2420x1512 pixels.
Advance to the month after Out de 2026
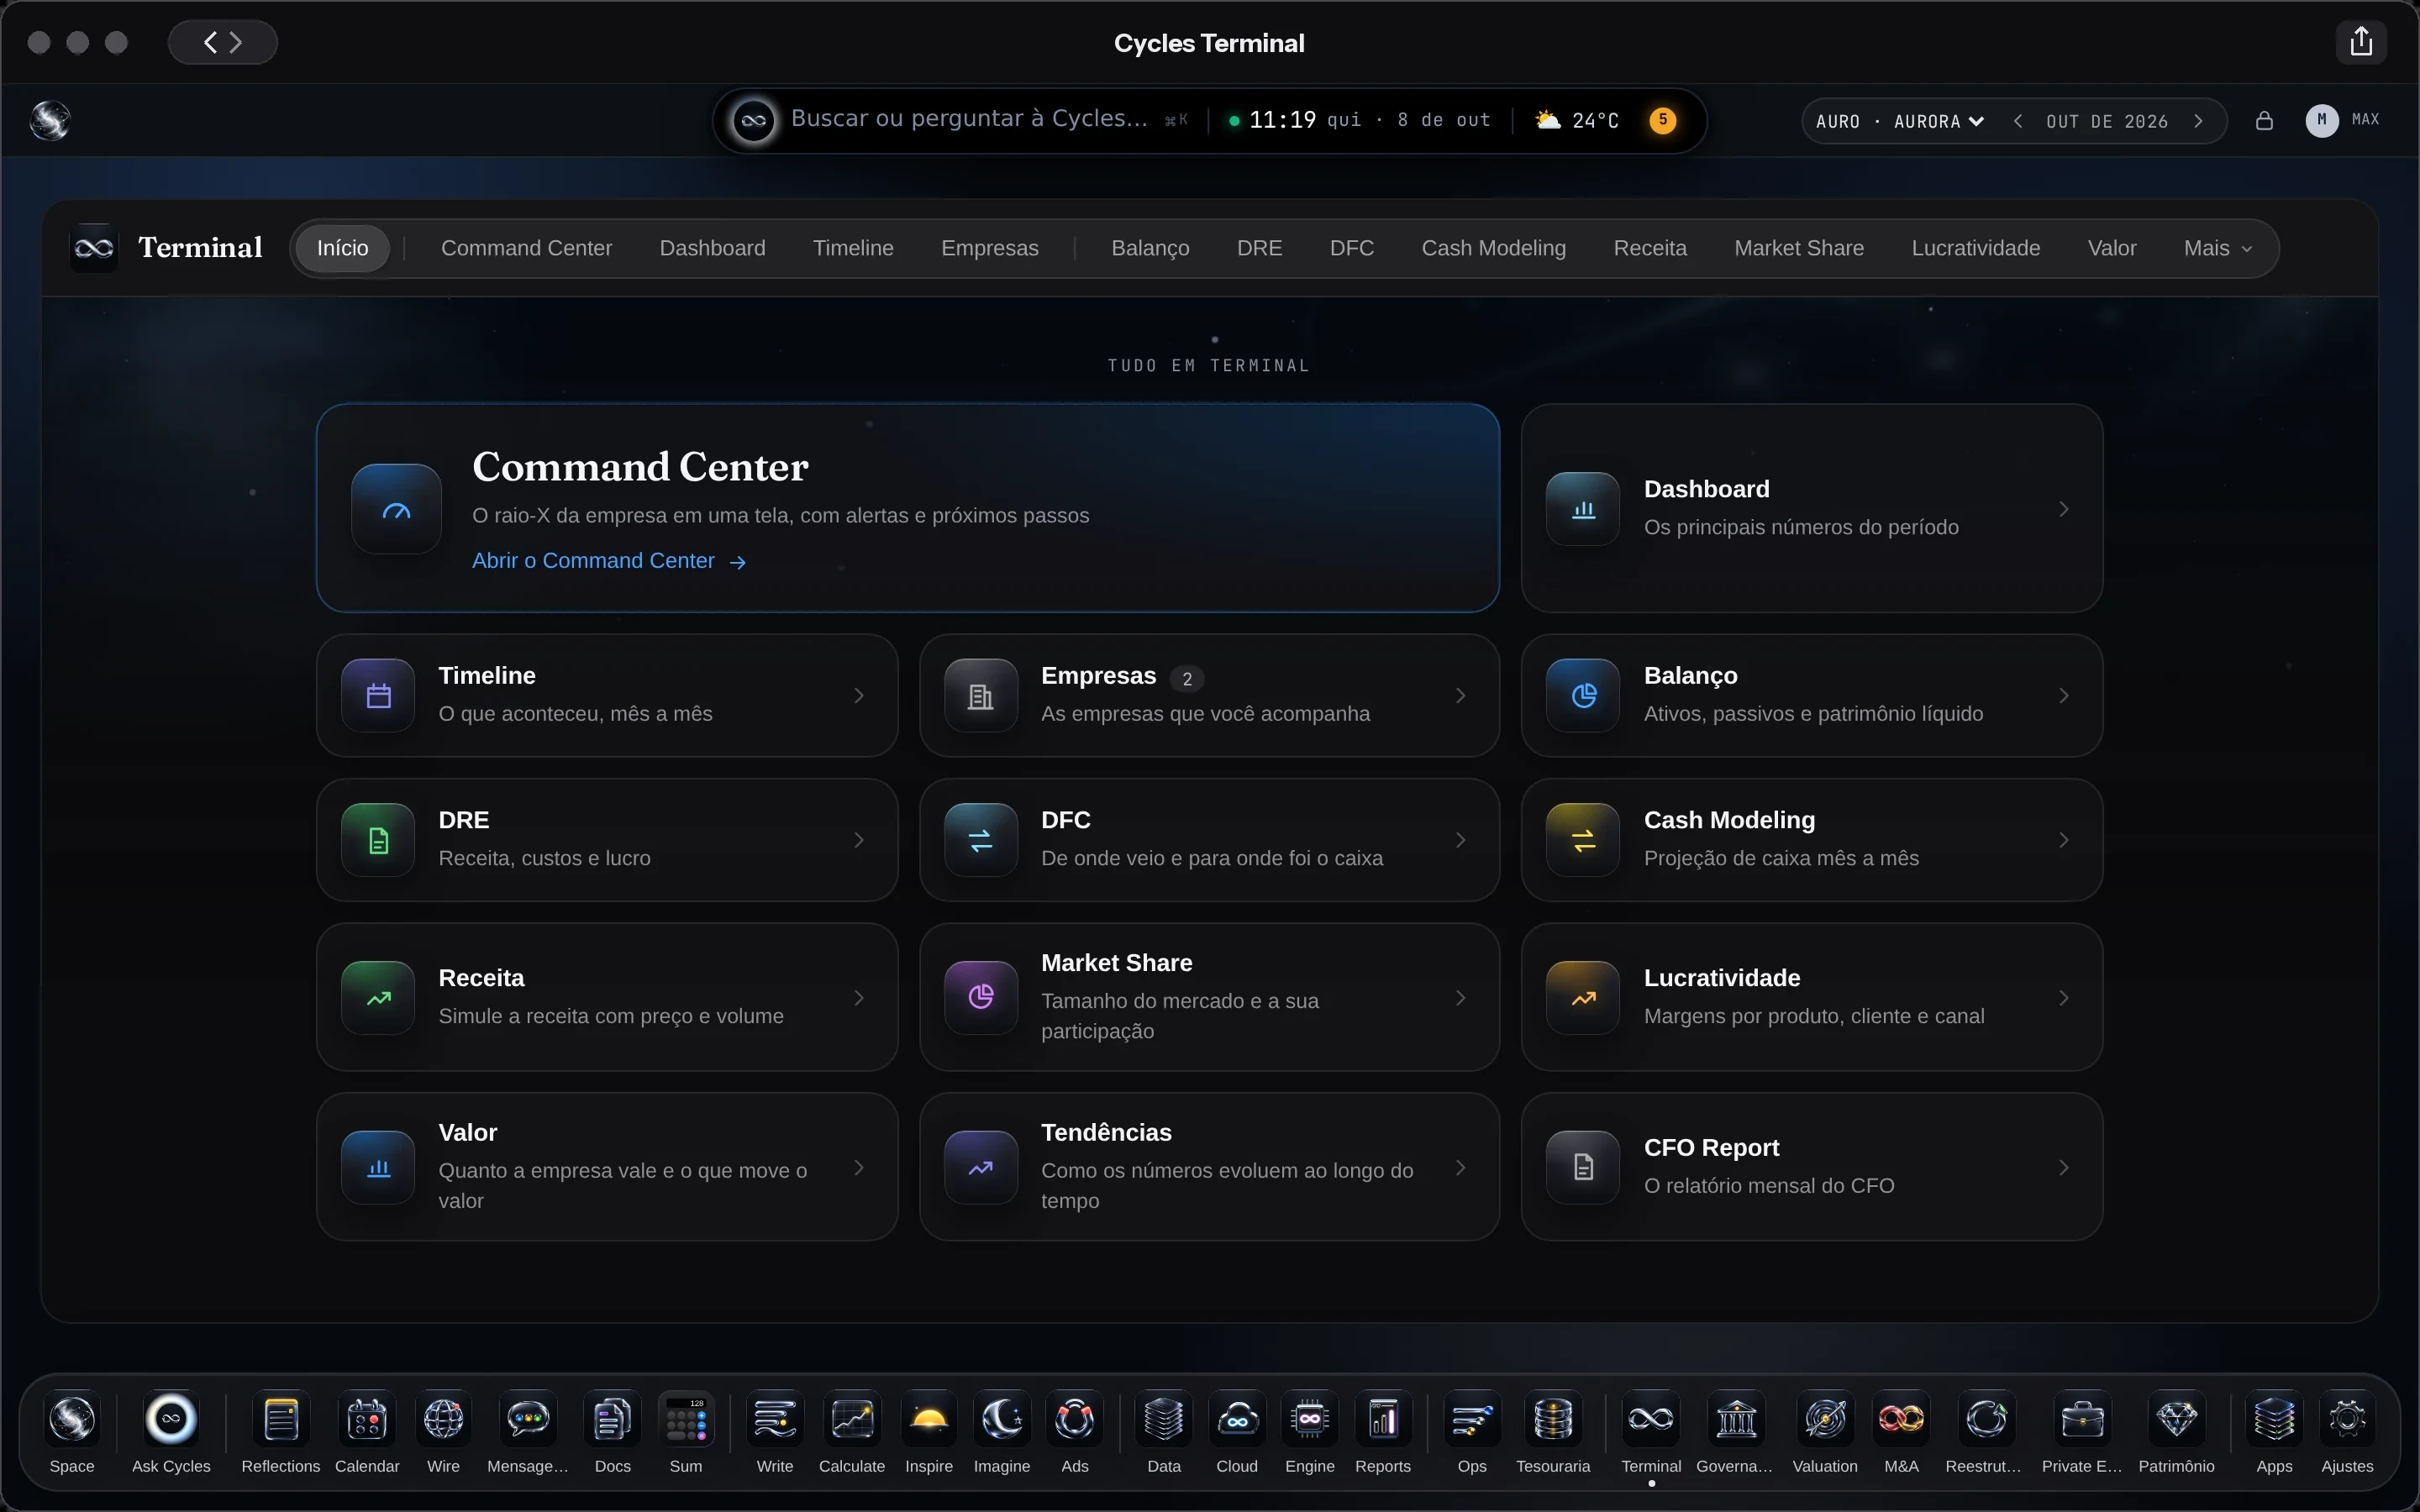(x=2198, y=121)
